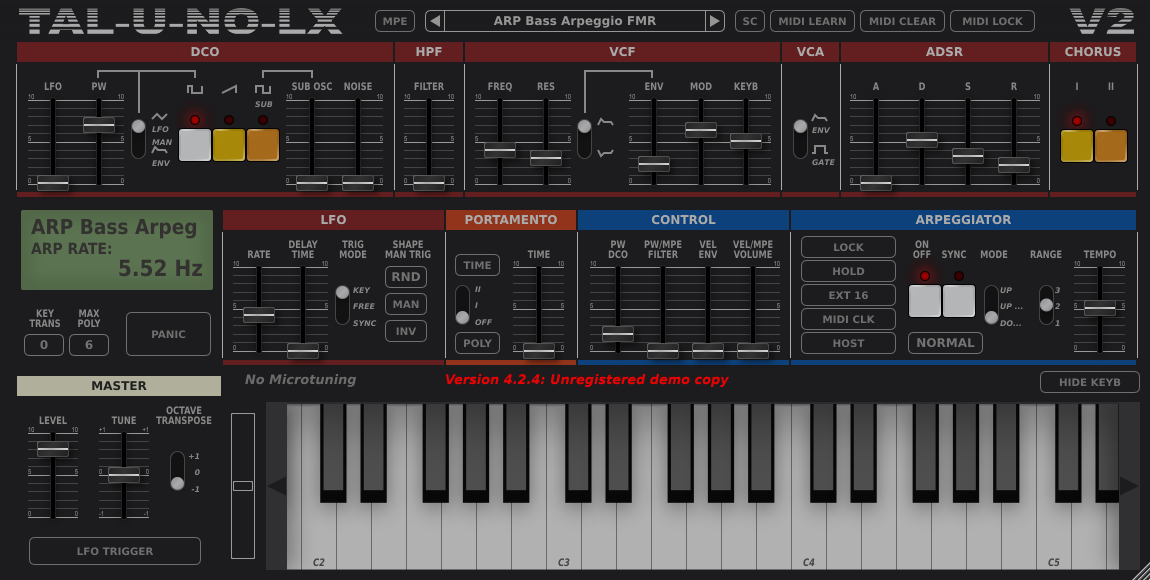Toggle the MPE button
1150x580 pixels.
coord(395,21)
